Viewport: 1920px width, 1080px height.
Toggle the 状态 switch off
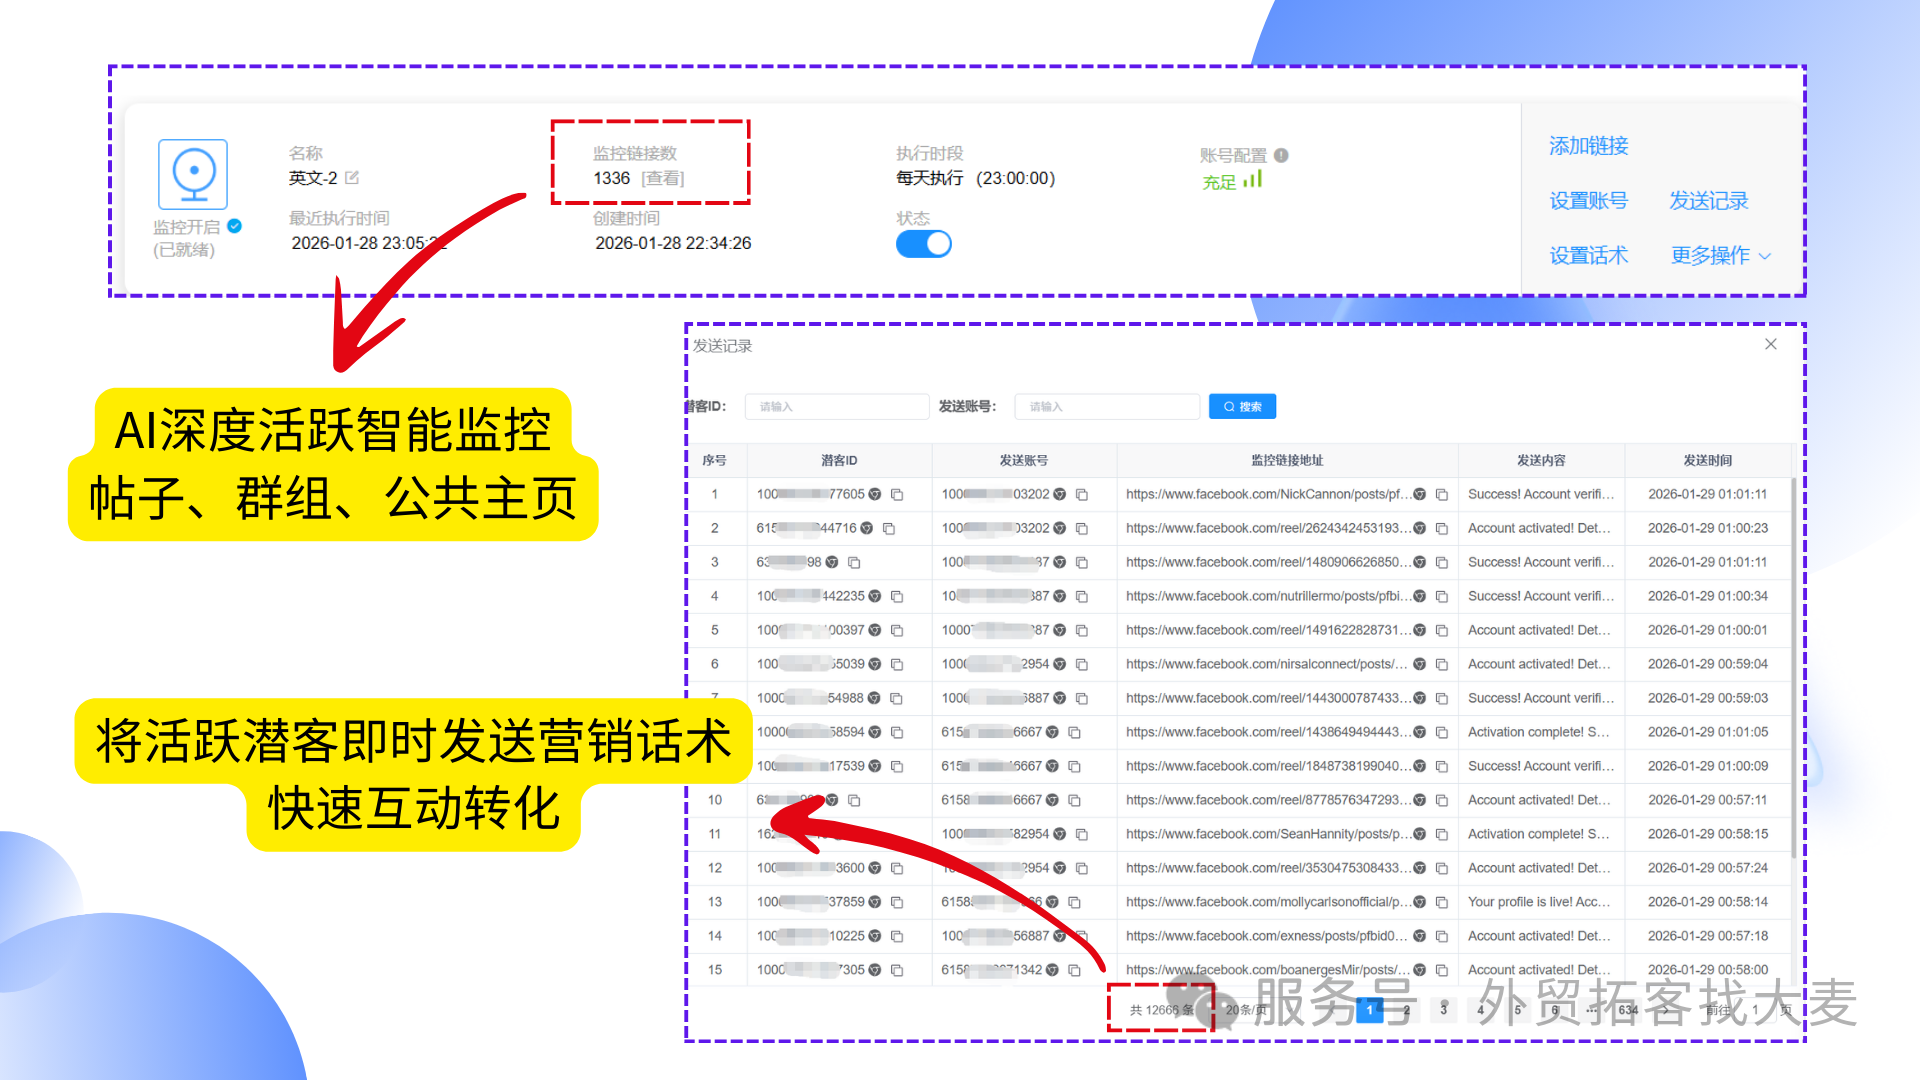(x=923, y=244)
